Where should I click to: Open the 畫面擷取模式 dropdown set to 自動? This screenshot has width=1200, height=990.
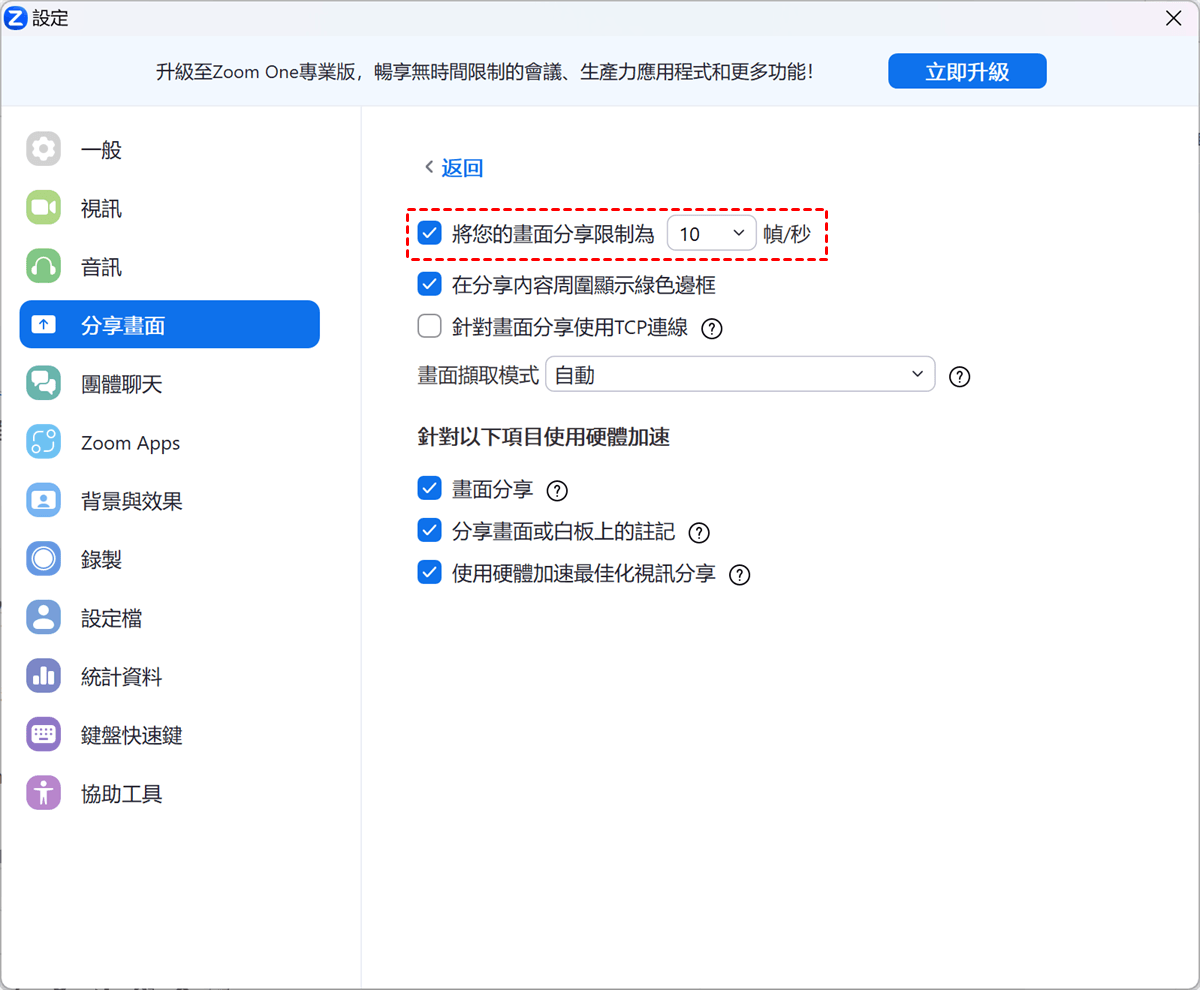pos(740,374)
